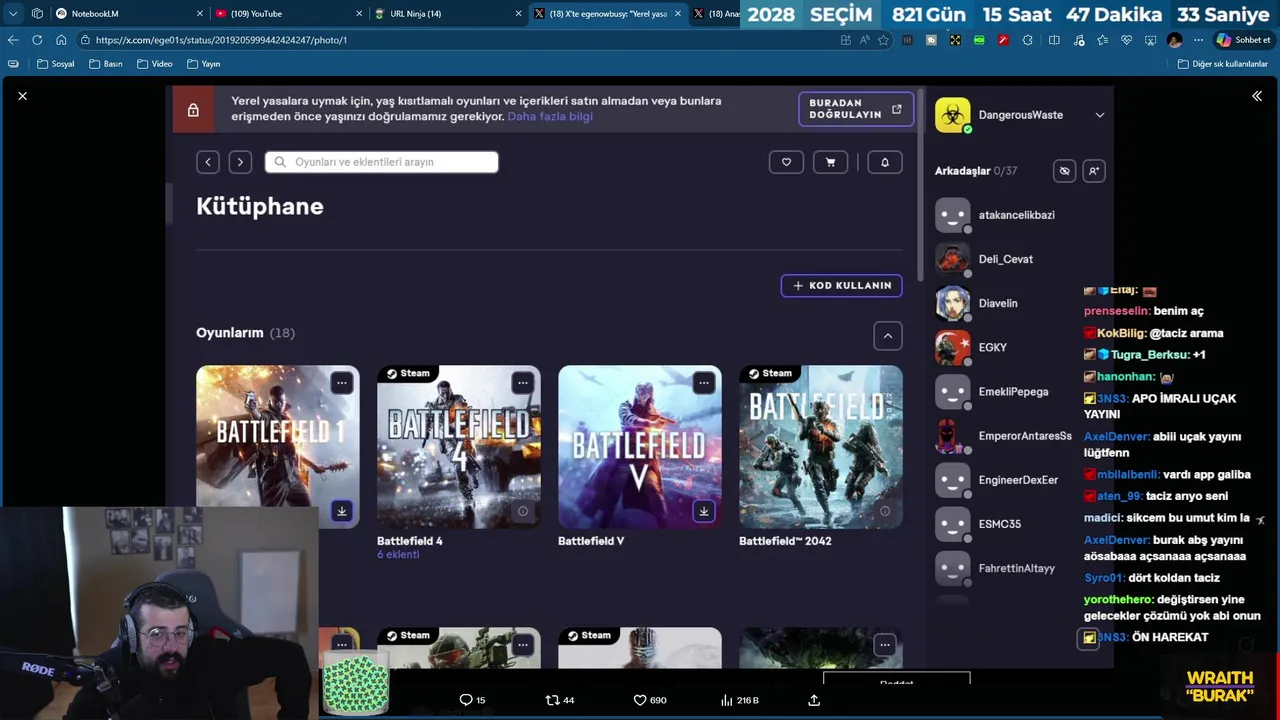The width and height of the screenshot is (1280, 720).
Task: Open the EA wishlist heart icon
Action: [x=786, y=162]
